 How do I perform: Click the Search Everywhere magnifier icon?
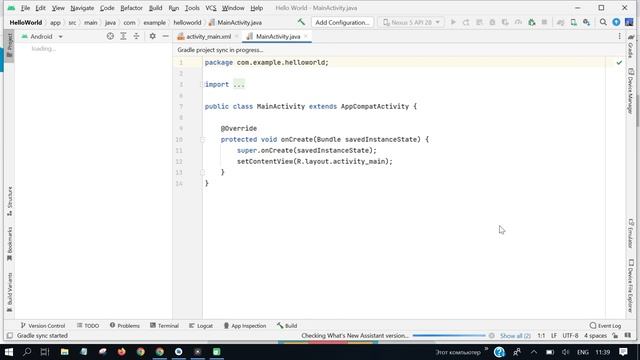tap(603, 22)
